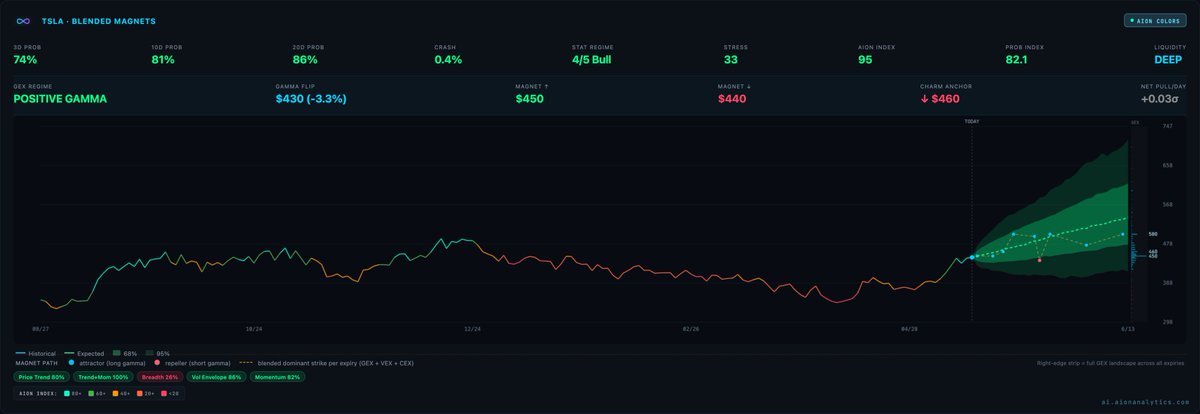This screenshot has height=414, width=1200.
Task: Click the 80+ AION index color swatch
Action: [x=68, y=395]
